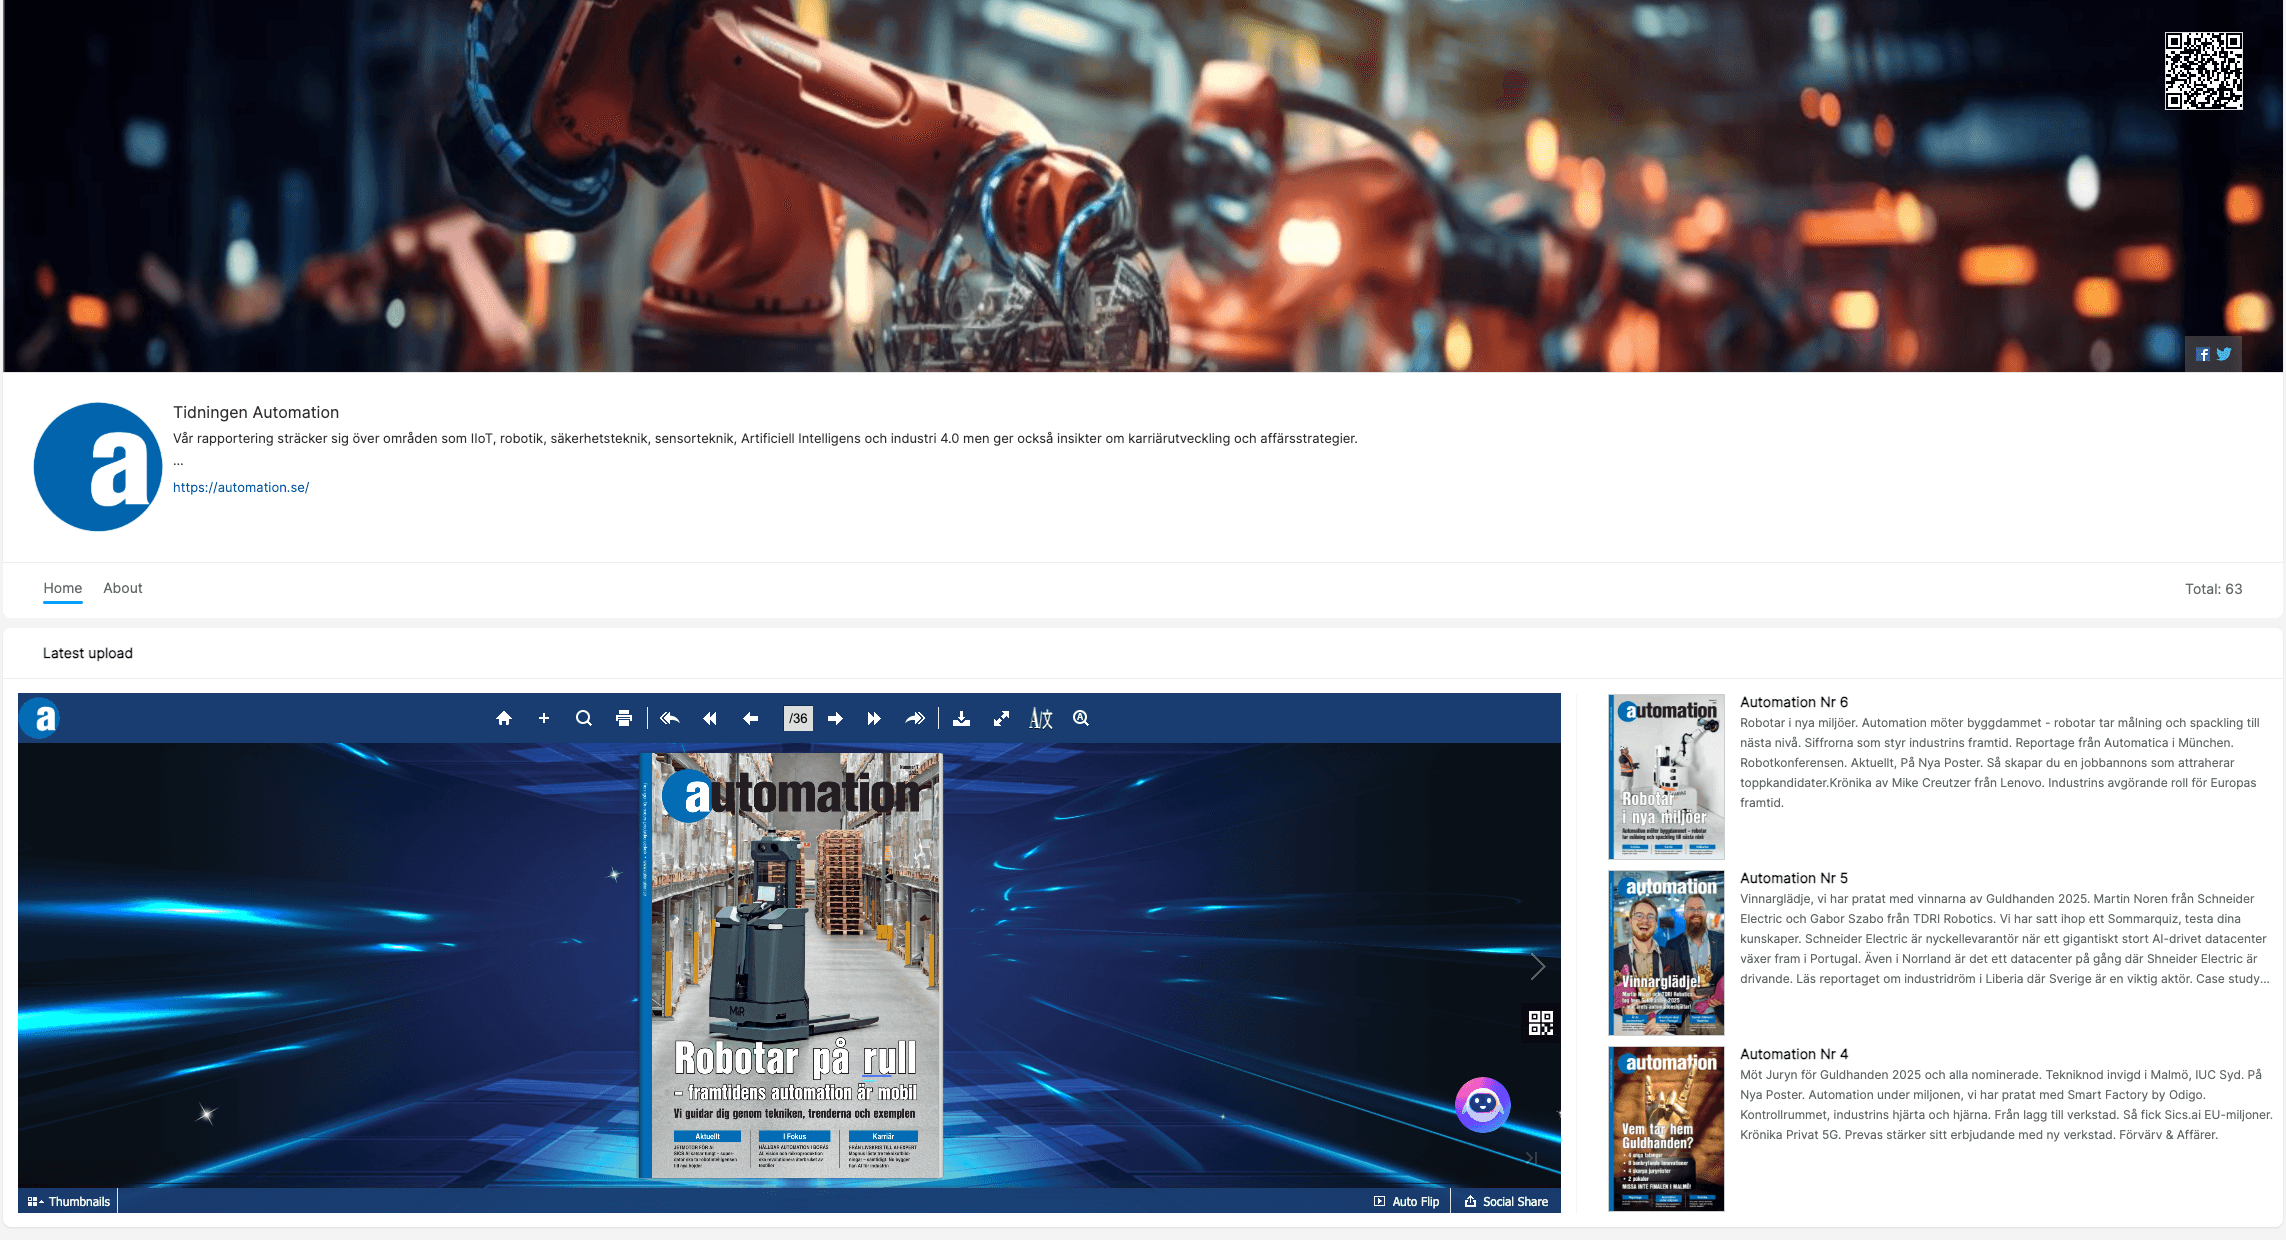
Task: Open the https://automation.se/ link
Action: [241, 487]
